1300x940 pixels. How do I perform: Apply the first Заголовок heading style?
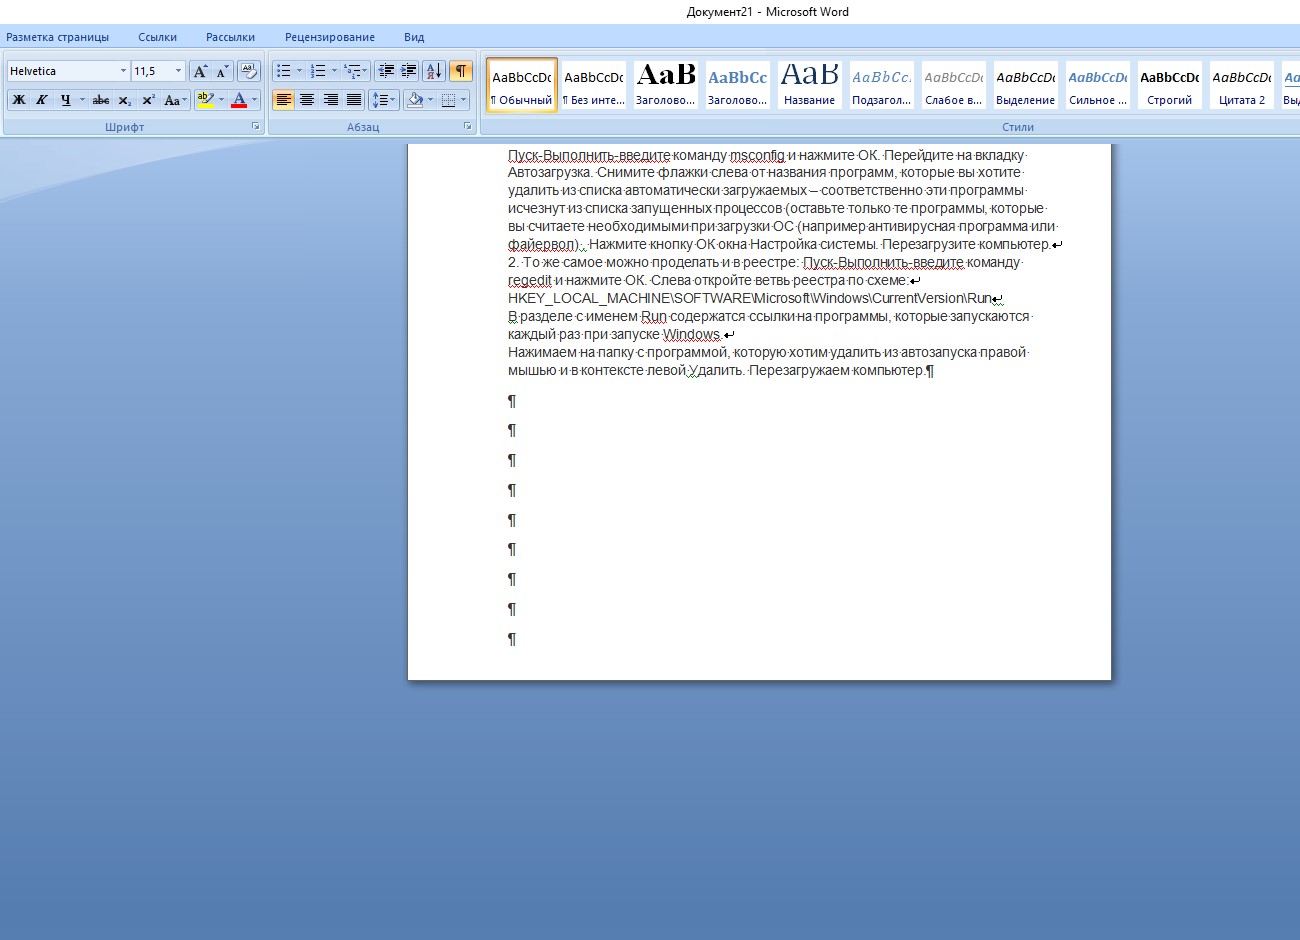[666, 85]
